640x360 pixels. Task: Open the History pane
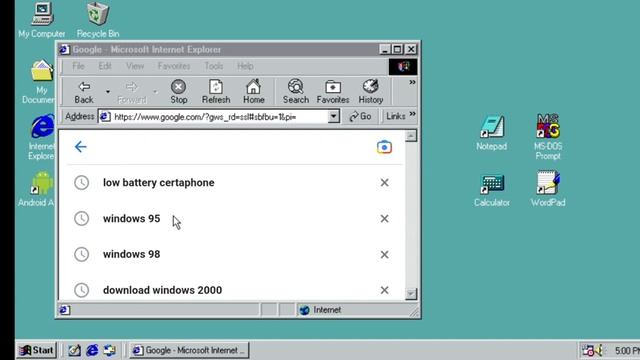371,92
